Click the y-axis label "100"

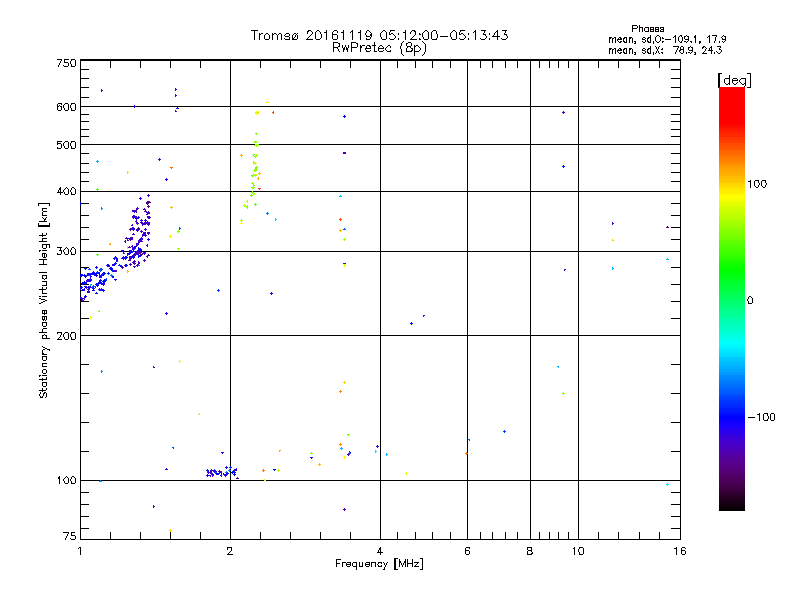(66, 480)
